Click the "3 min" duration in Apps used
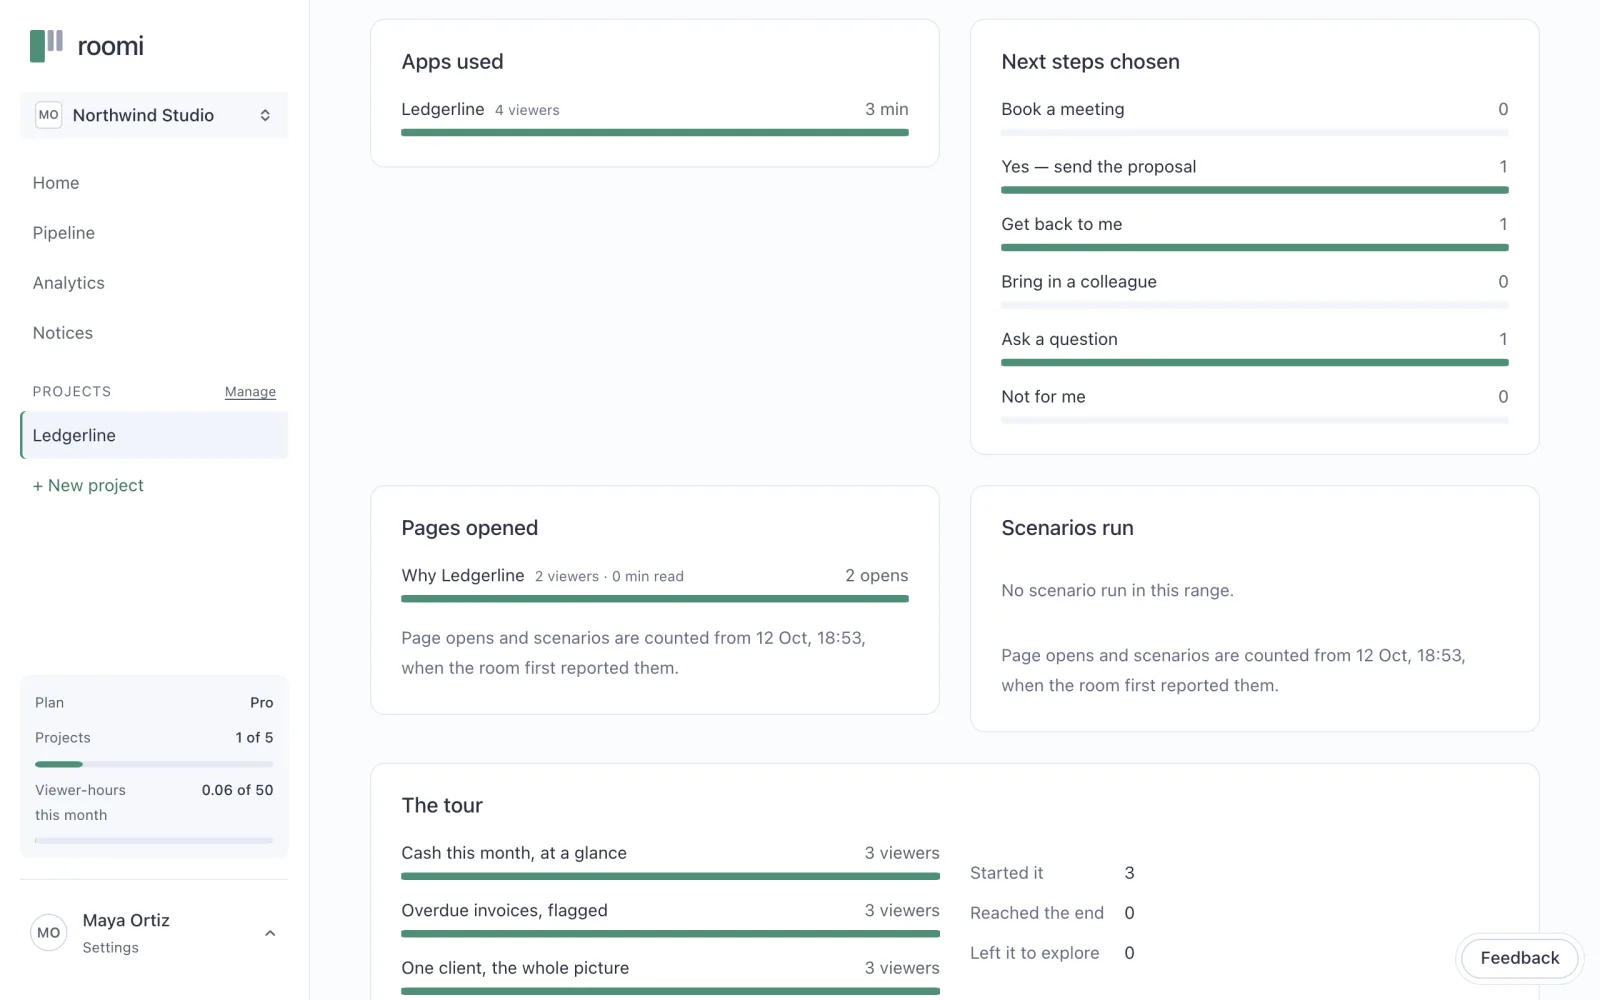1600x1000 pixels. [x=886, y=109]
